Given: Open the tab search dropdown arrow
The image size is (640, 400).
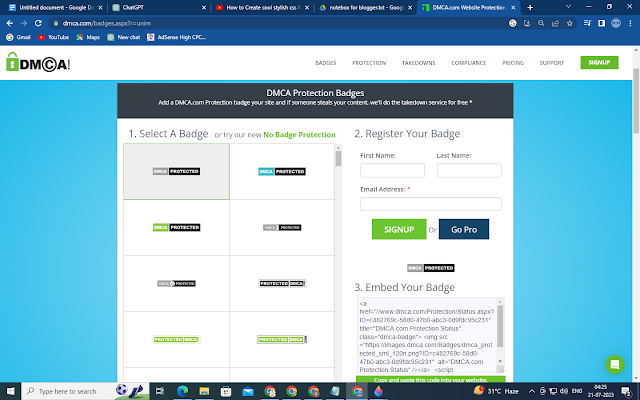Looking at the screenshot, I should [568, 7].
